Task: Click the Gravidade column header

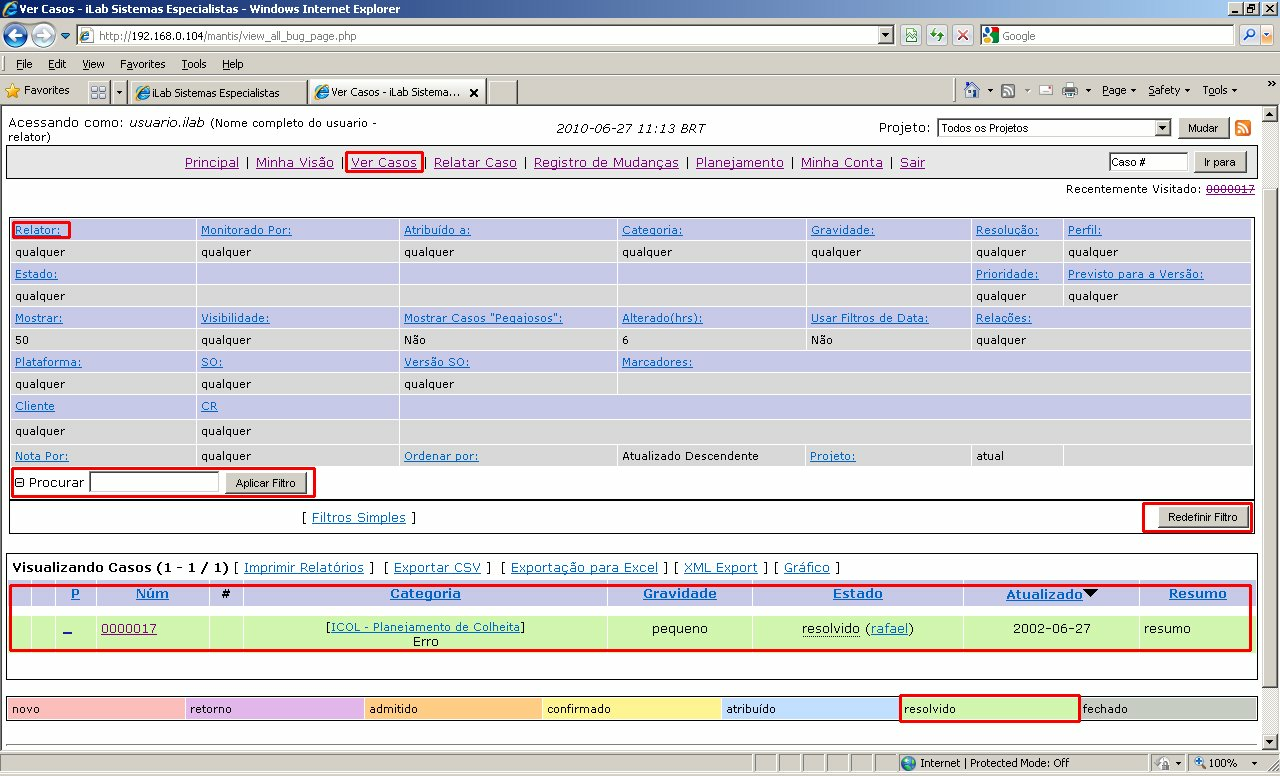Action: coord(680,593)
